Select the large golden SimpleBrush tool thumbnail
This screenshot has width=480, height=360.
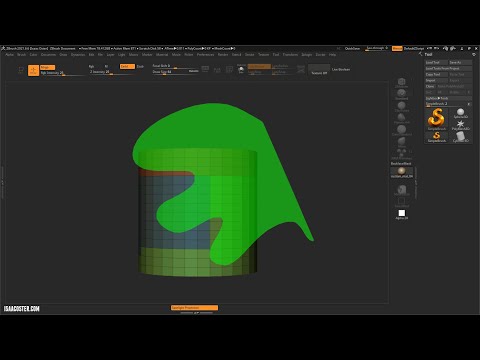click(436, 119)
